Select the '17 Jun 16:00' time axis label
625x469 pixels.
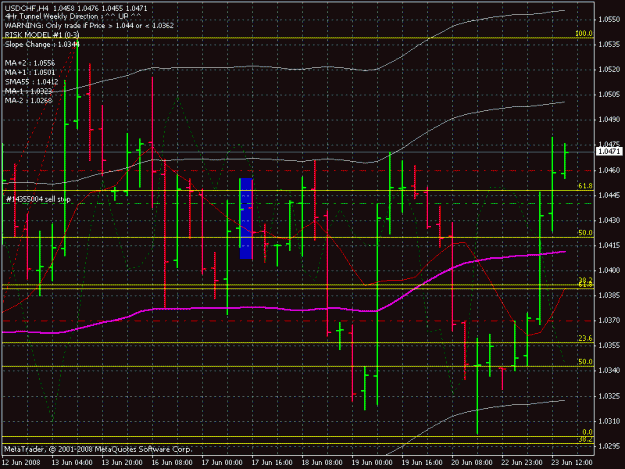[x=272, y=462]
